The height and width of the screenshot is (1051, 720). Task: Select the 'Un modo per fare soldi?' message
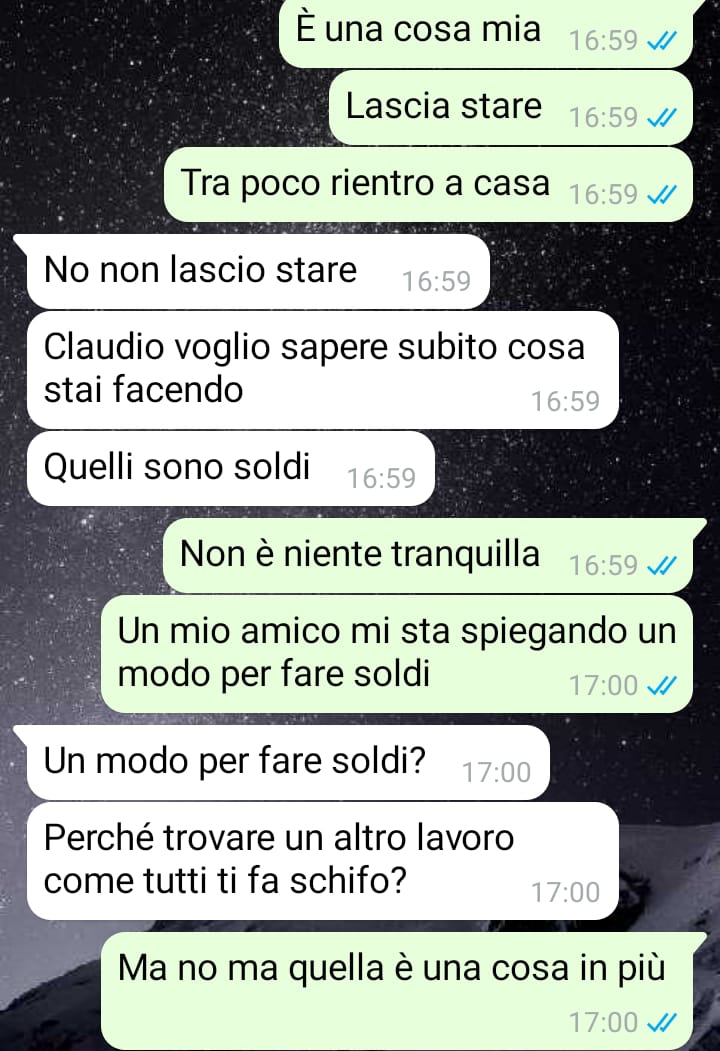click(288, 762)
